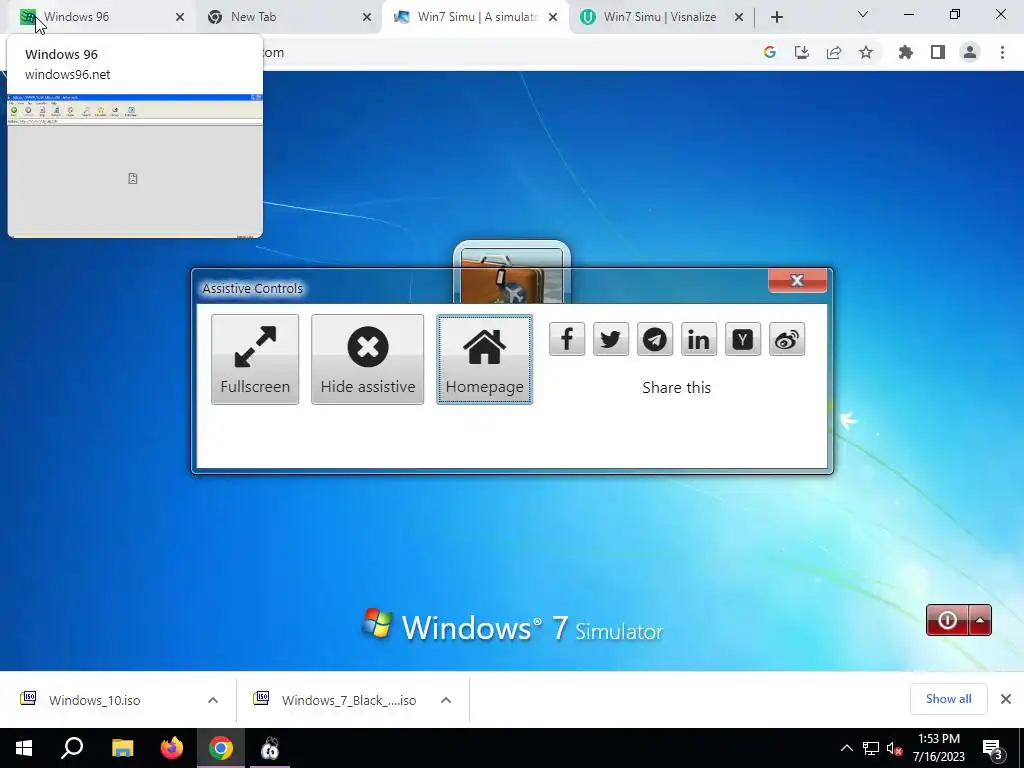The image size is (1024, 768).
Task: Click the Google icon in address bar
Action: tap(770, 52)
